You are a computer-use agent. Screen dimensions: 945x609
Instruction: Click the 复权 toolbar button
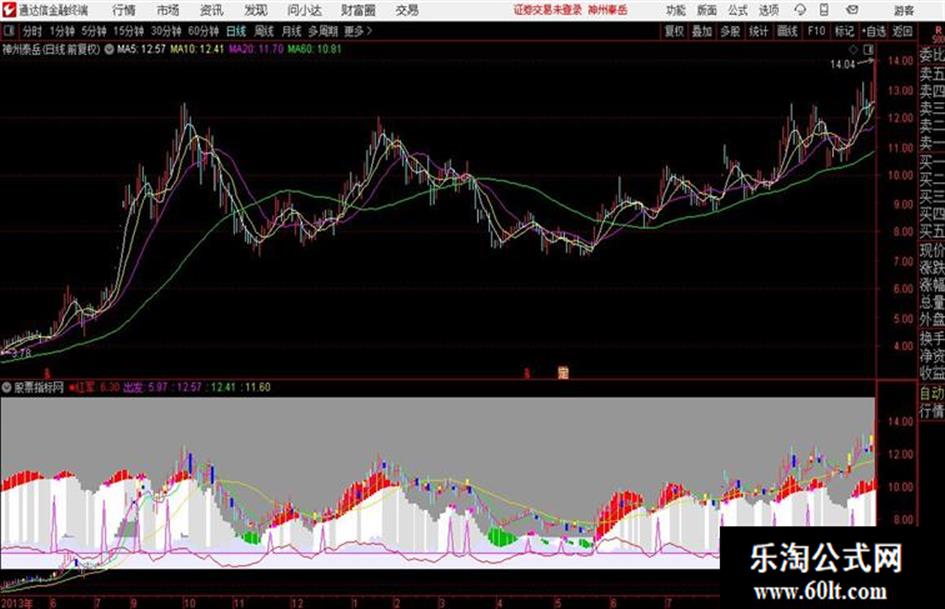point(674,31)
